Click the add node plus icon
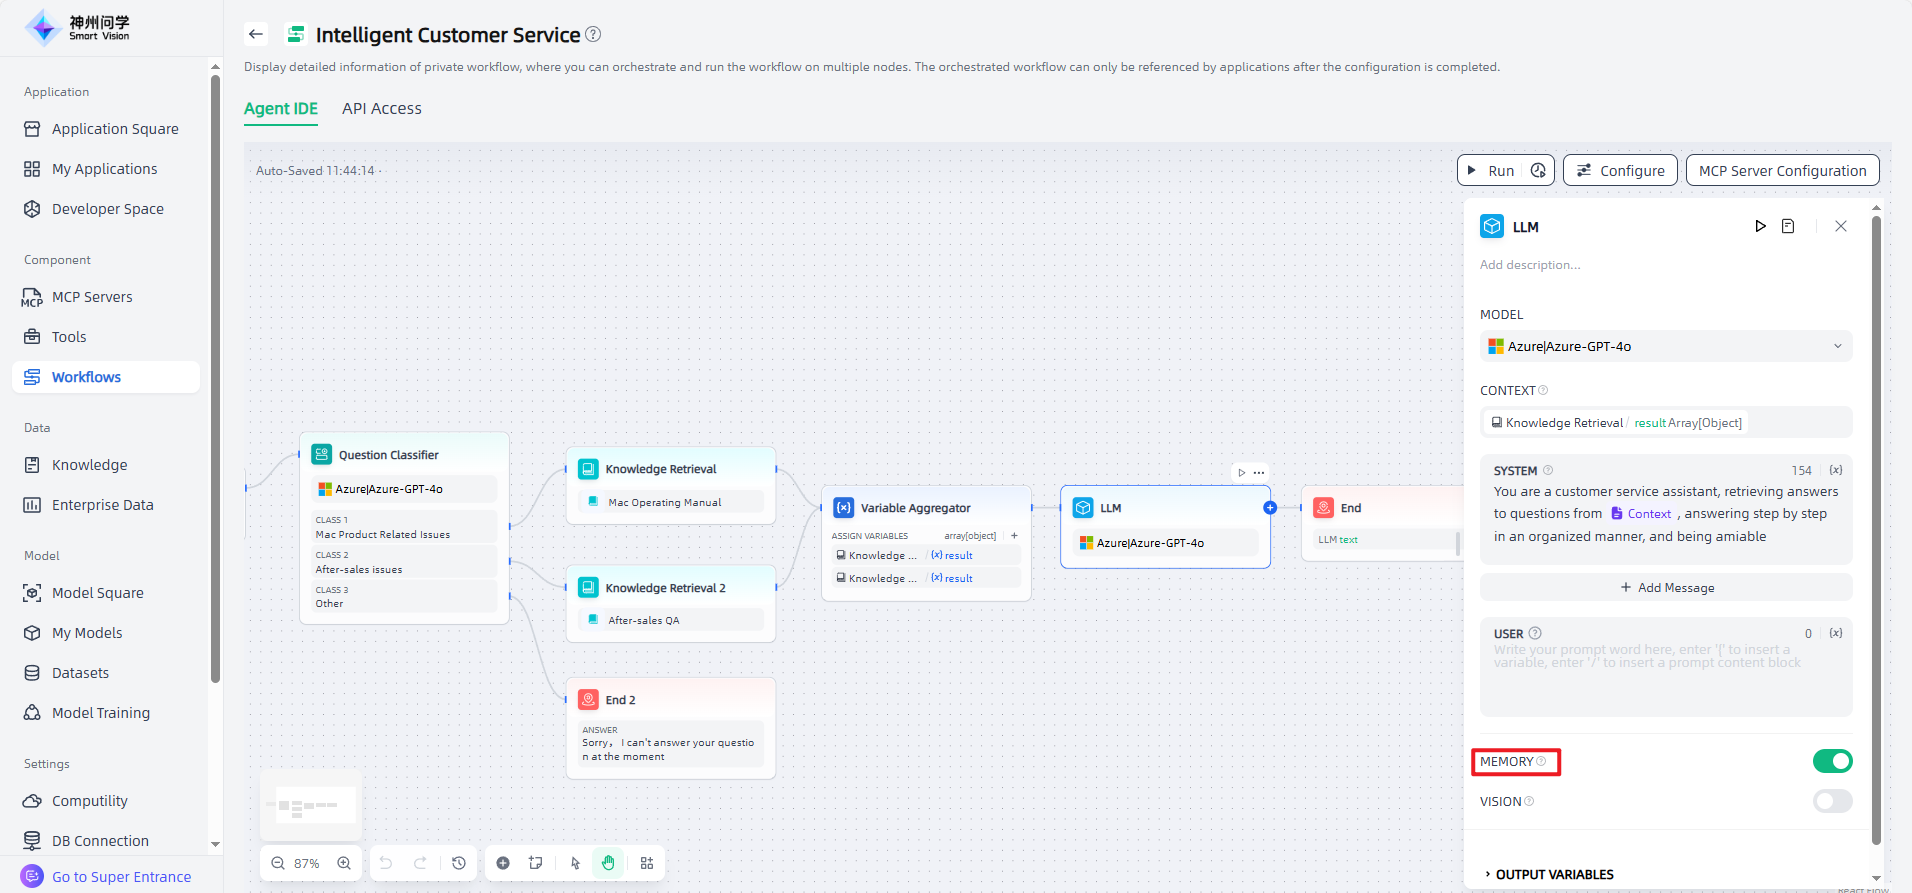The width and height of the screenshot is (1912, 893). [503, 863]
